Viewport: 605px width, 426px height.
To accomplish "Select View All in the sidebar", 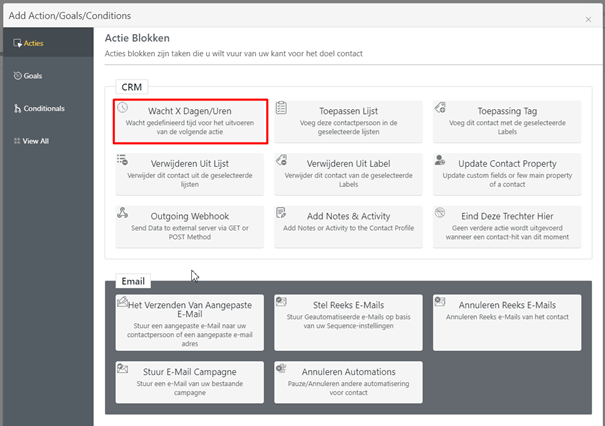I will [36, 141].
